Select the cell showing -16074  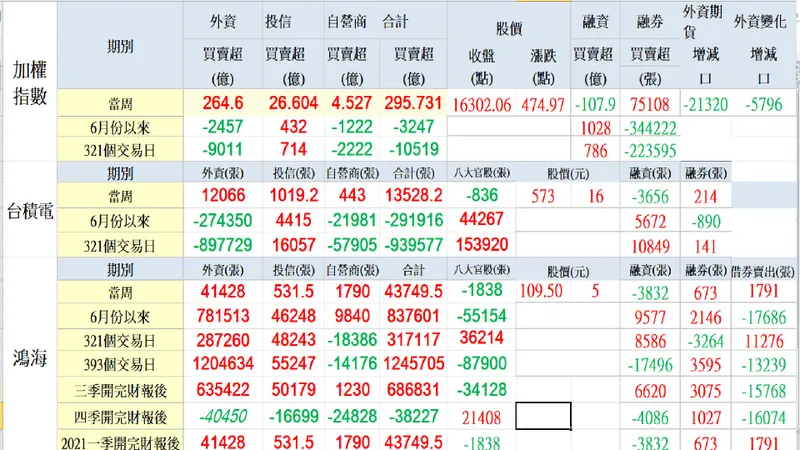763,418
